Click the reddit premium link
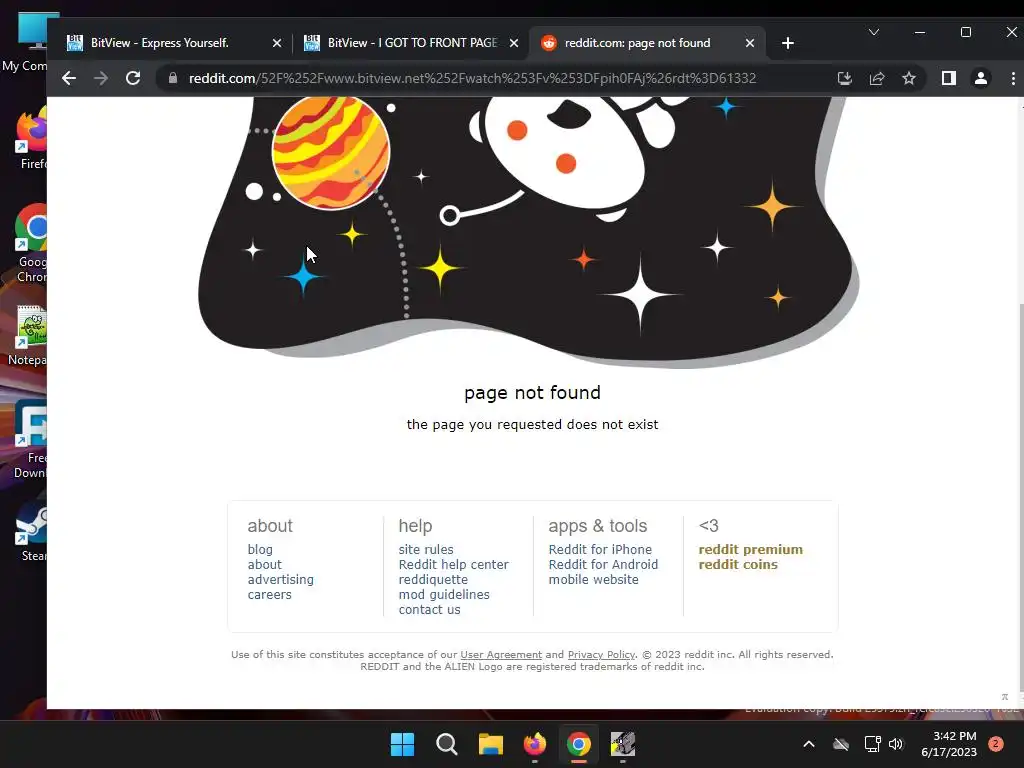The image size is (1024, 768). [750, 549]
